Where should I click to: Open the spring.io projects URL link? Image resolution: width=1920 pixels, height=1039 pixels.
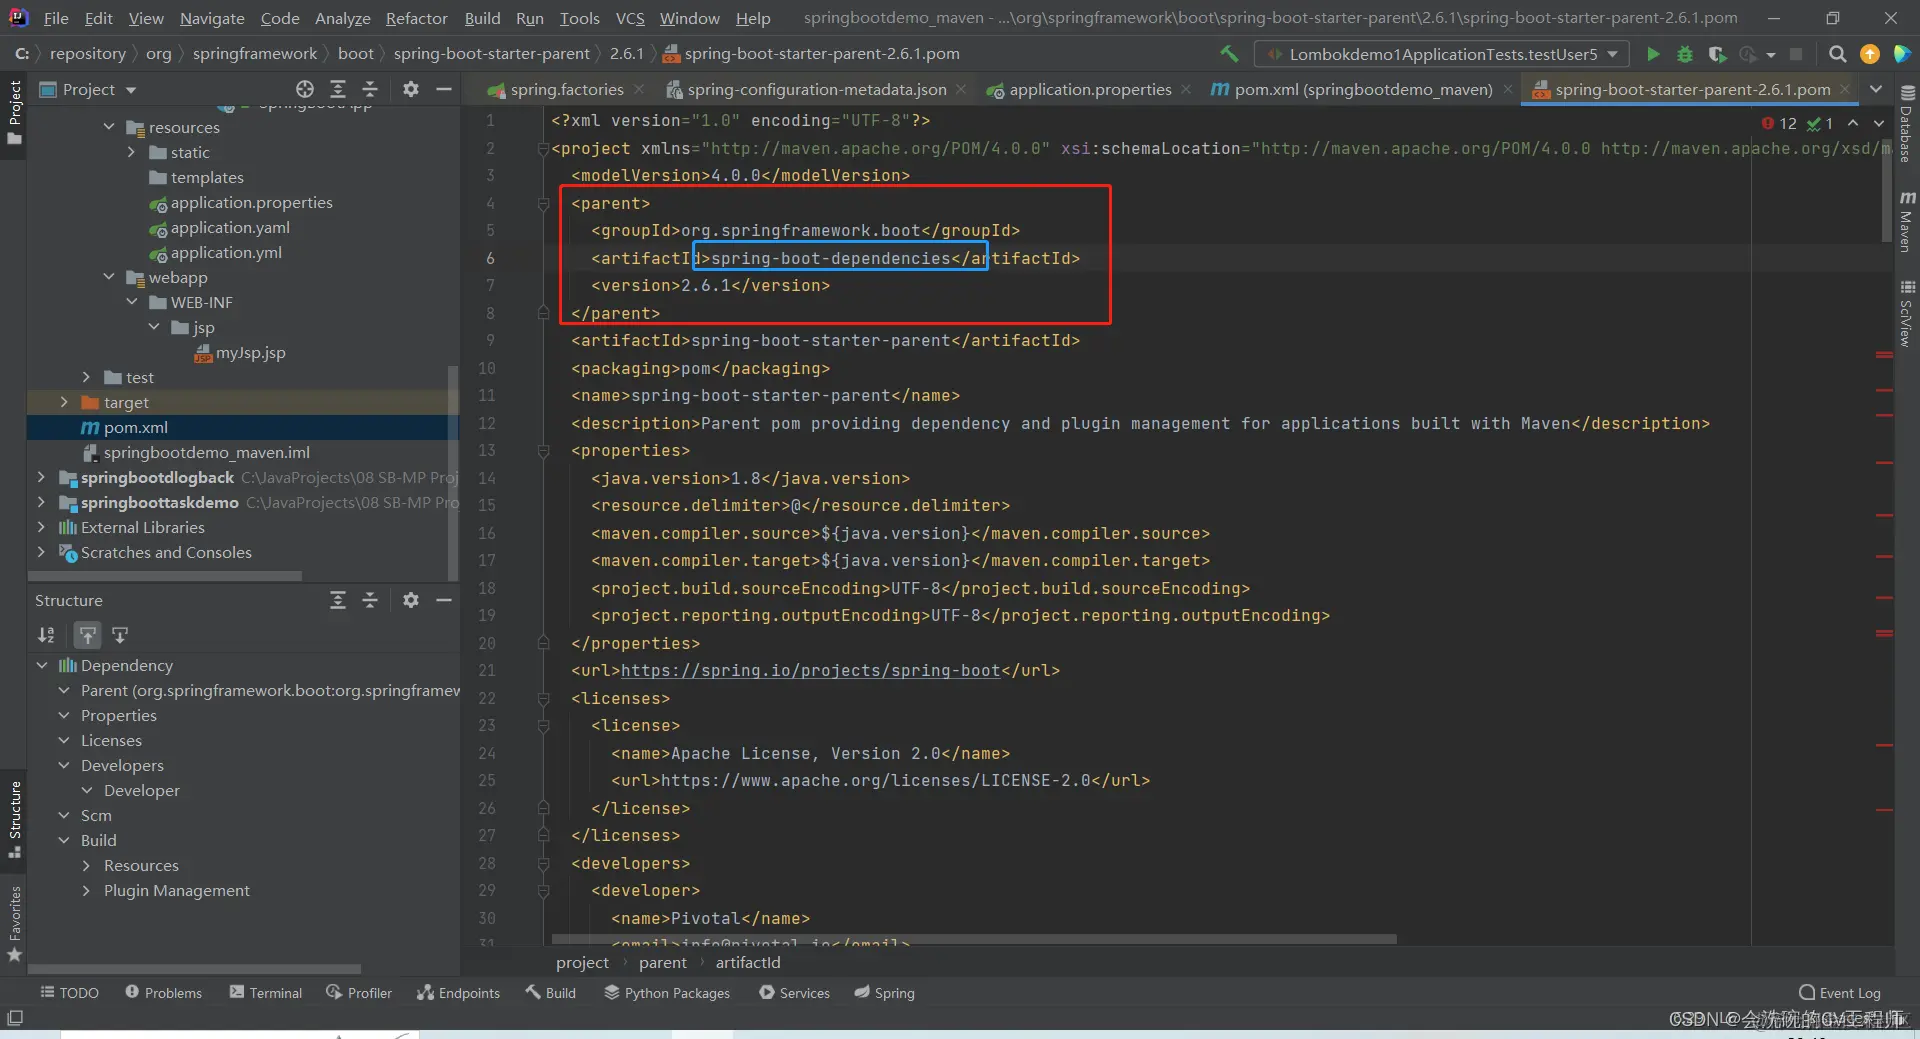click(x=810, y=670)
